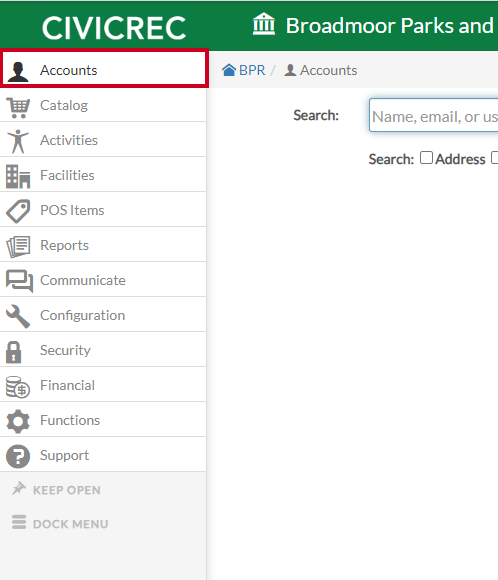The image size is (498, 580).
Task: Click the Security padlock icon
Action: [x=14, y=352]
